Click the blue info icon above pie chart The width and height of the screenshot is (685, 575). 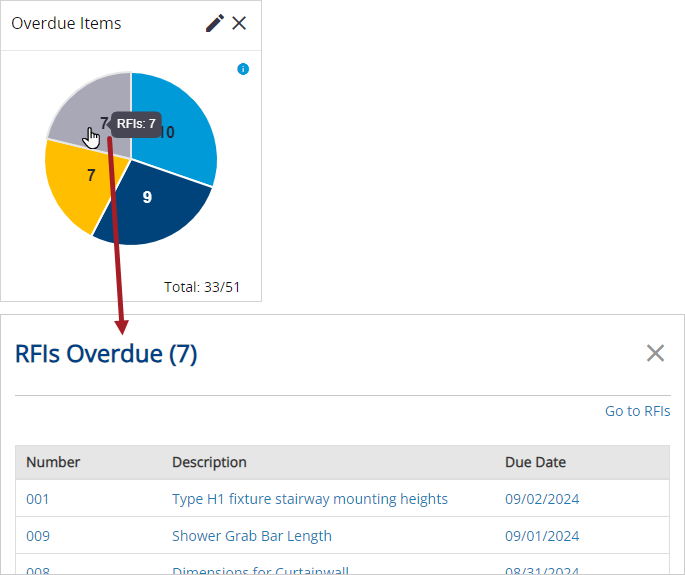click(x=243, y=69)
